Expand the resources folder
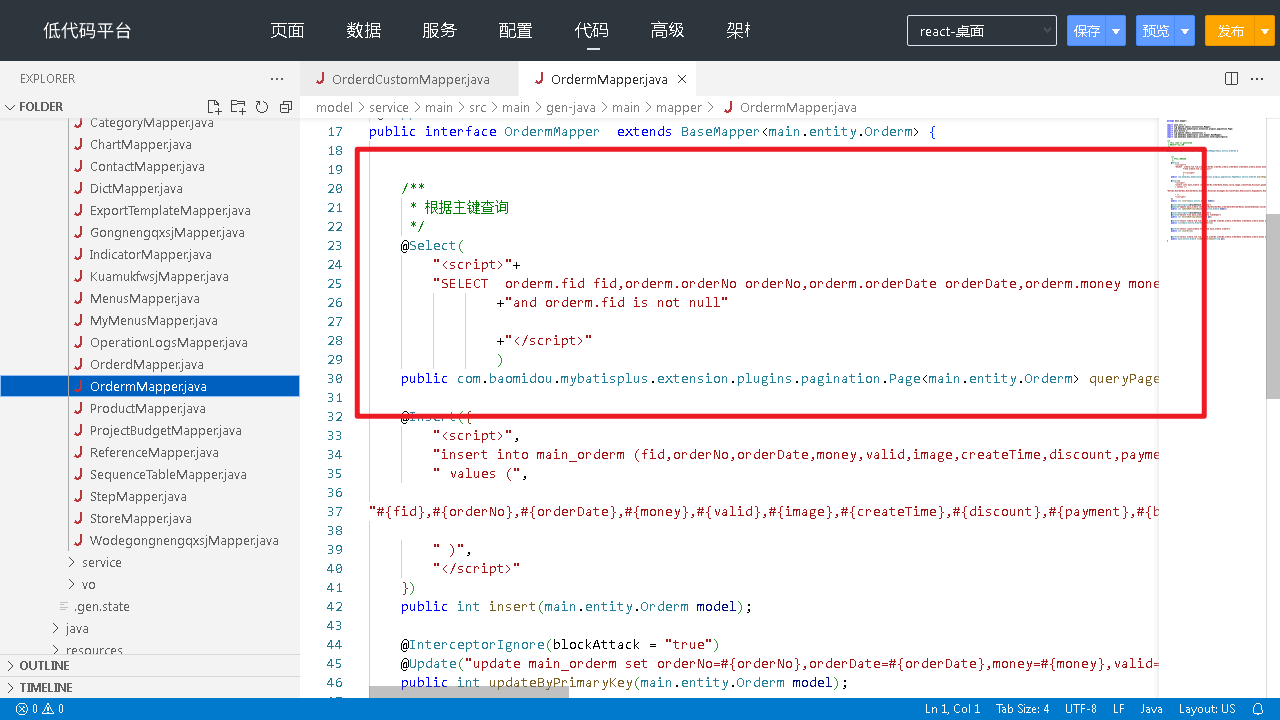 click(94, 650)
